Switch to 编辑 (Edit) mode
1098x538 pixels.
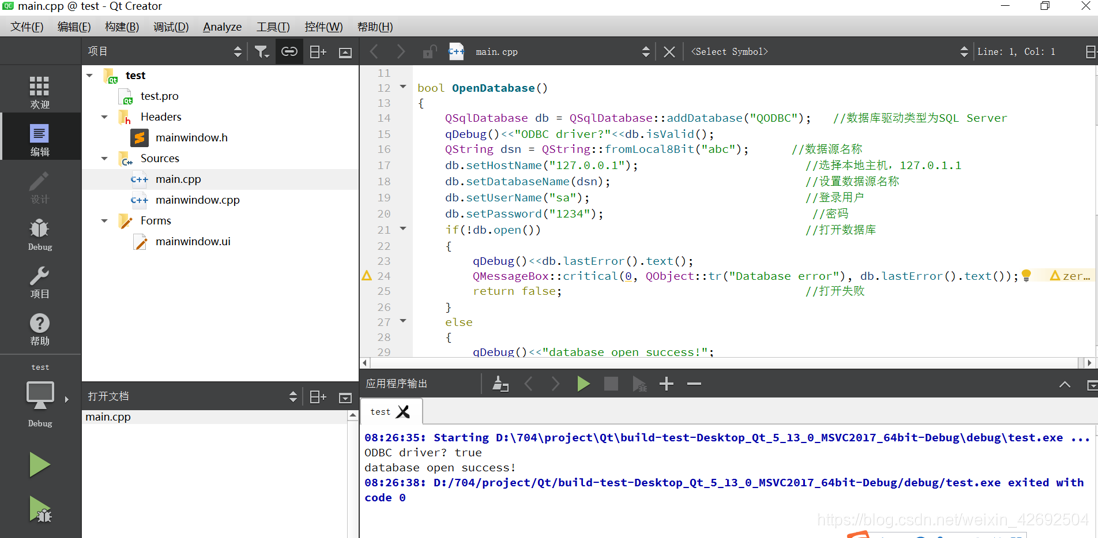pos(40,139)
